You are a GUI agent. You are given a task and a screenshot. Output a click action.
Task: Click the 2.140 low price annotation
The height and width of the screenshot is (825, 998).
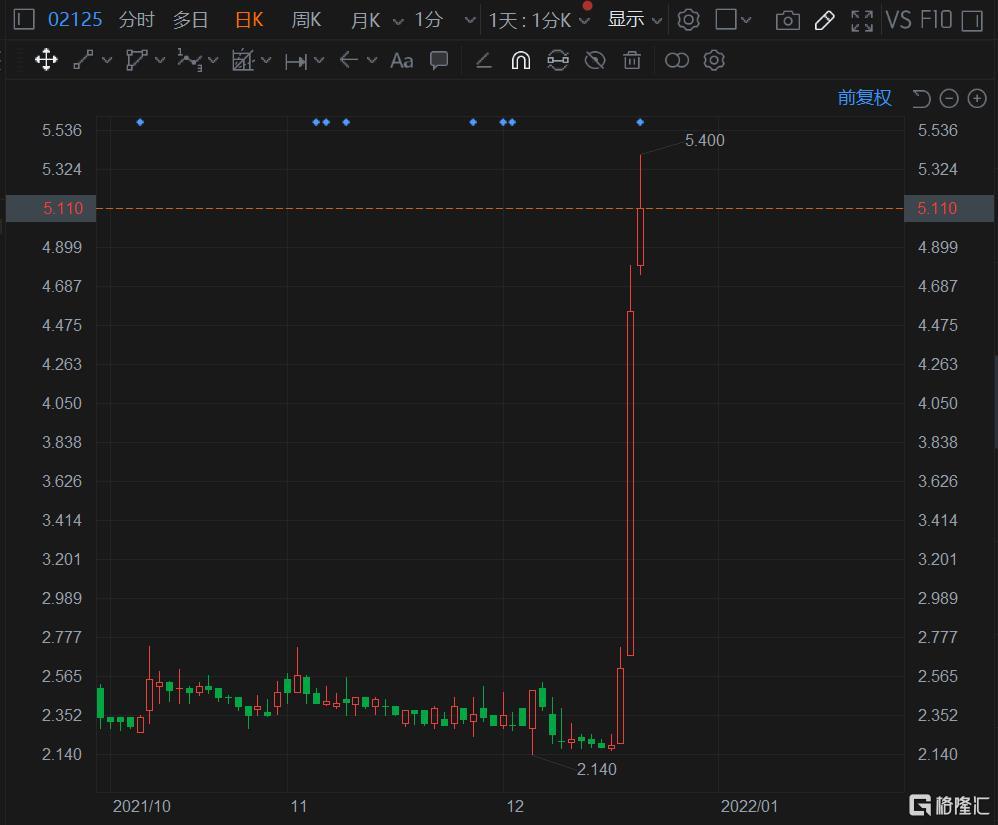tap(596, 770)
